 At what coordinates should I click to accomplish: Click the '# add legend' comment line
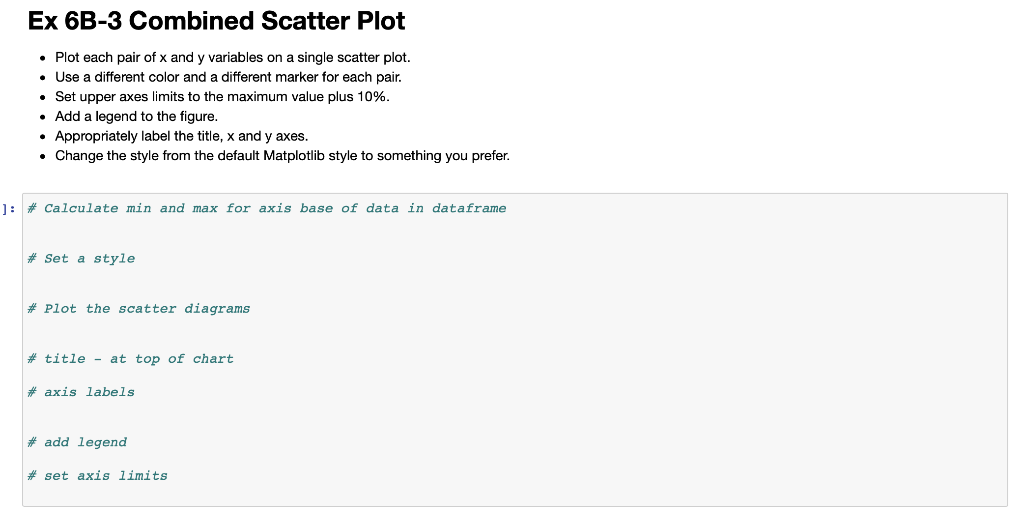point(77,443)
